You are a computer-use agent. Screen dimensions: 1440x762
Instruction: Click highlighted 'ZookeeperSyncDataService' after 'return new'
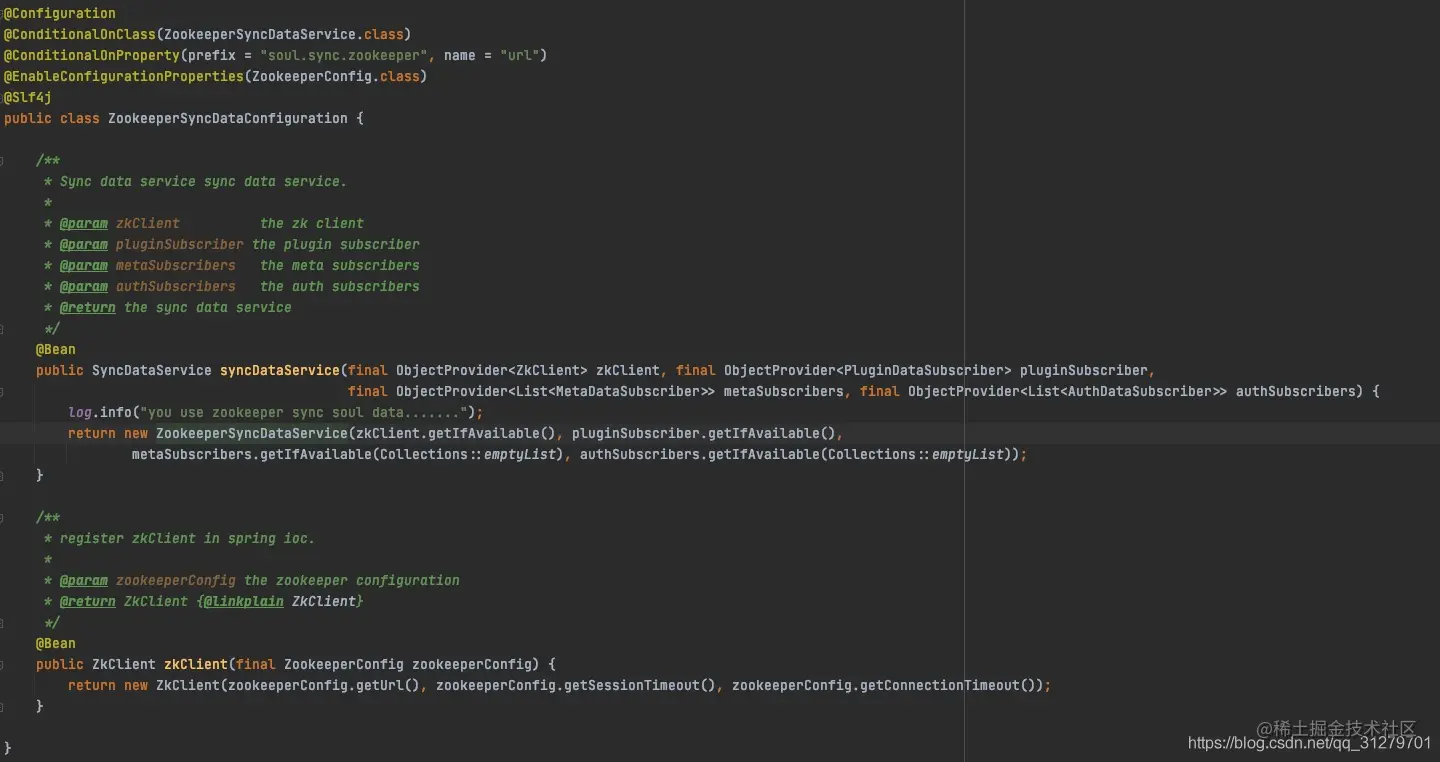point(252,433)
